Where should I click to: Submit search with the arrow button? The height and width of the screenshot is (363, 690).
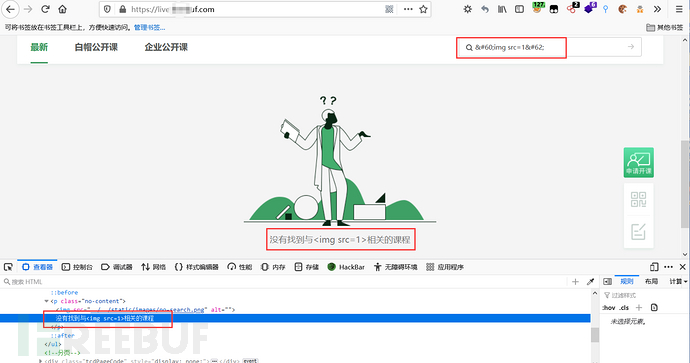pos(631,47)
